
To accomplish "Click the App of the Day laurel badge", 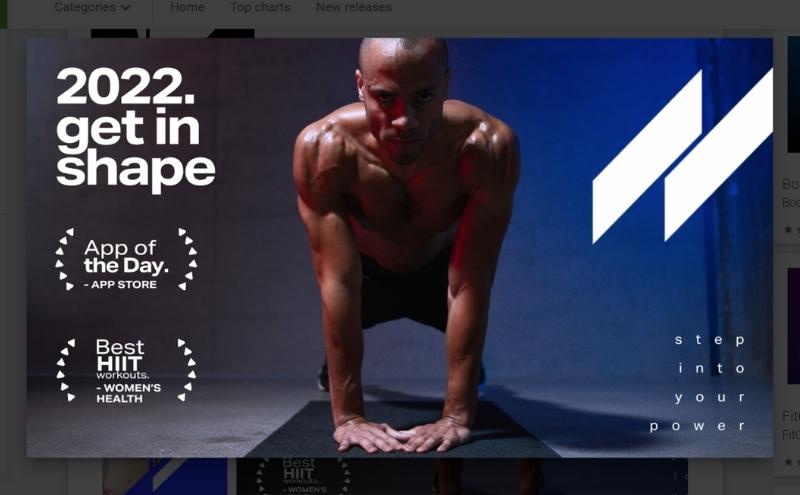I will click(x=126, y=260).
